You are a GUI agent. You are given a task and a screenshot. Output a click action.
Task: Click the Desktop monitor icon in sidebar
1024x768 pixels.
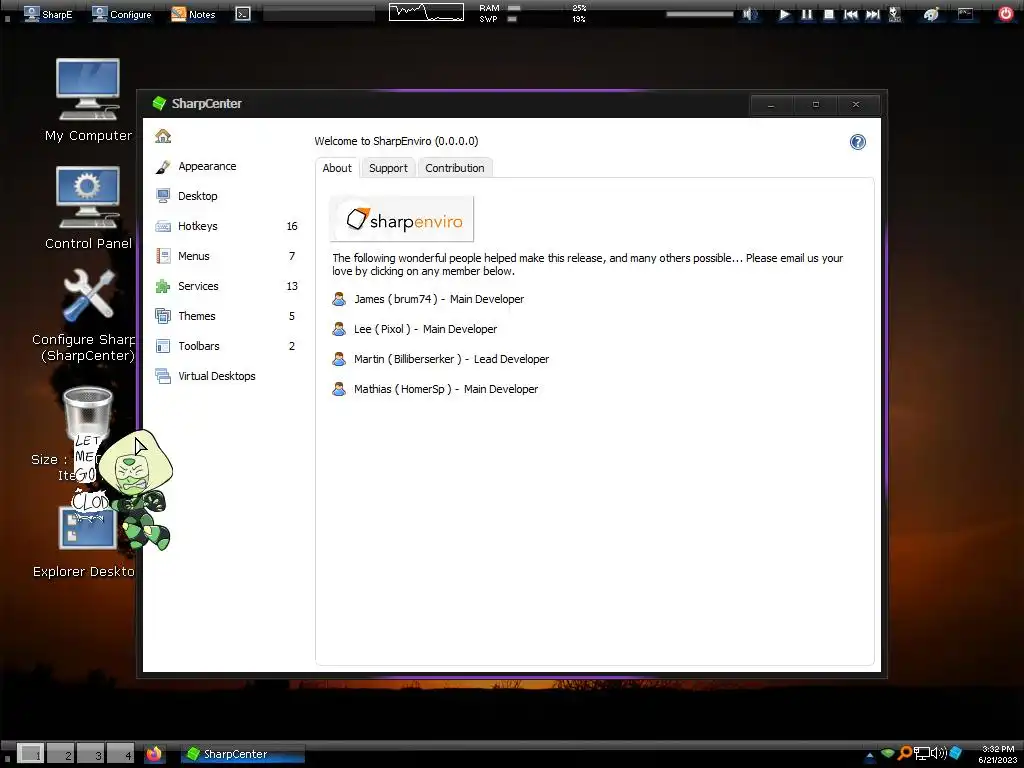click(163, 196)
